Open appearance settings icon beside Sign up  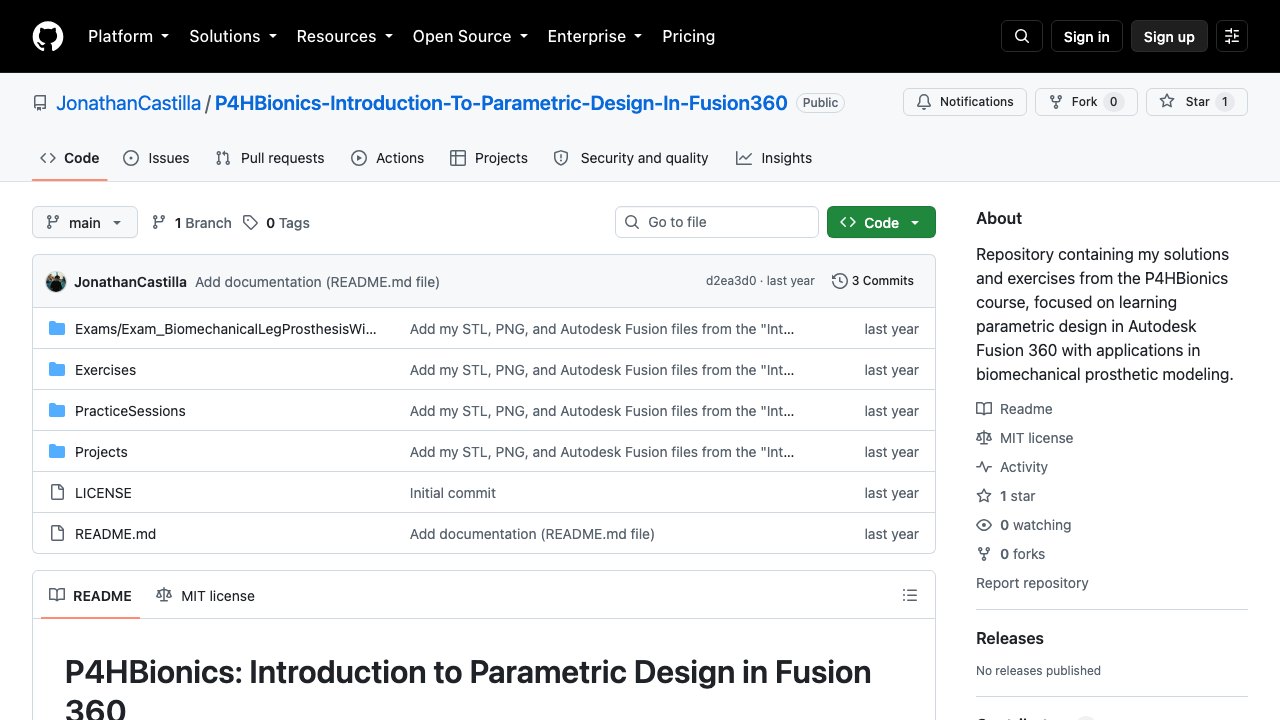[x=1232, y=36]
